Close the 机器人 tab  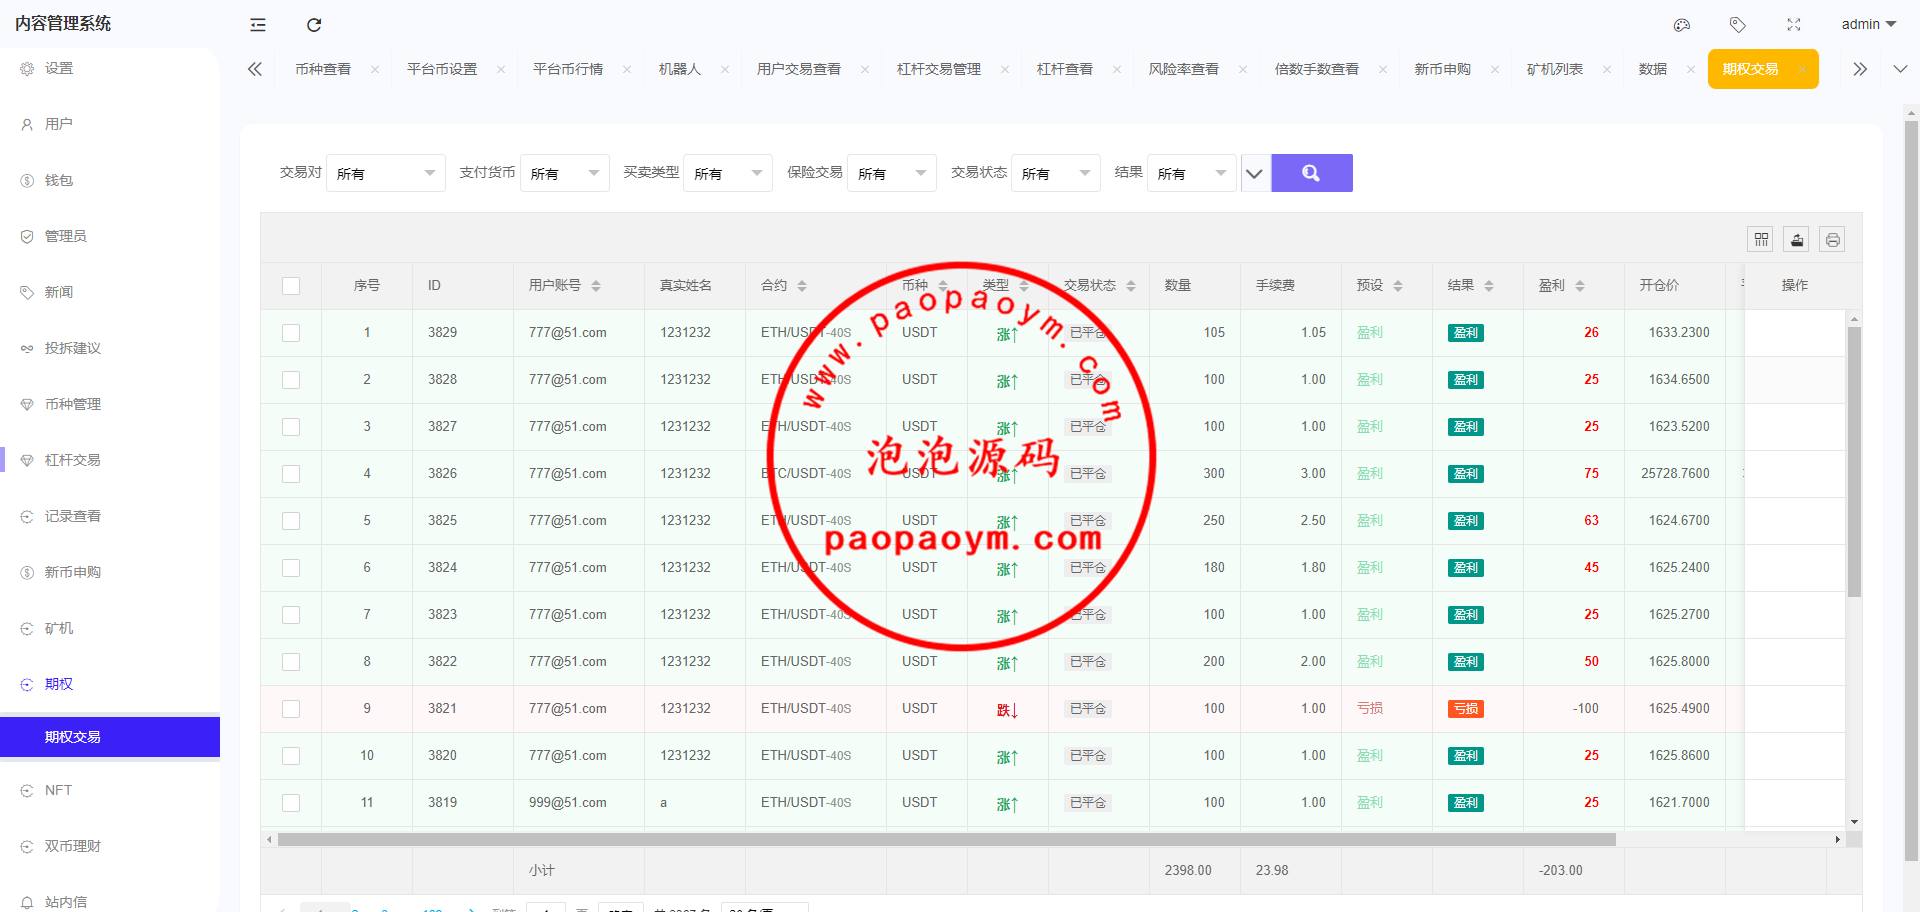point(725,69)
